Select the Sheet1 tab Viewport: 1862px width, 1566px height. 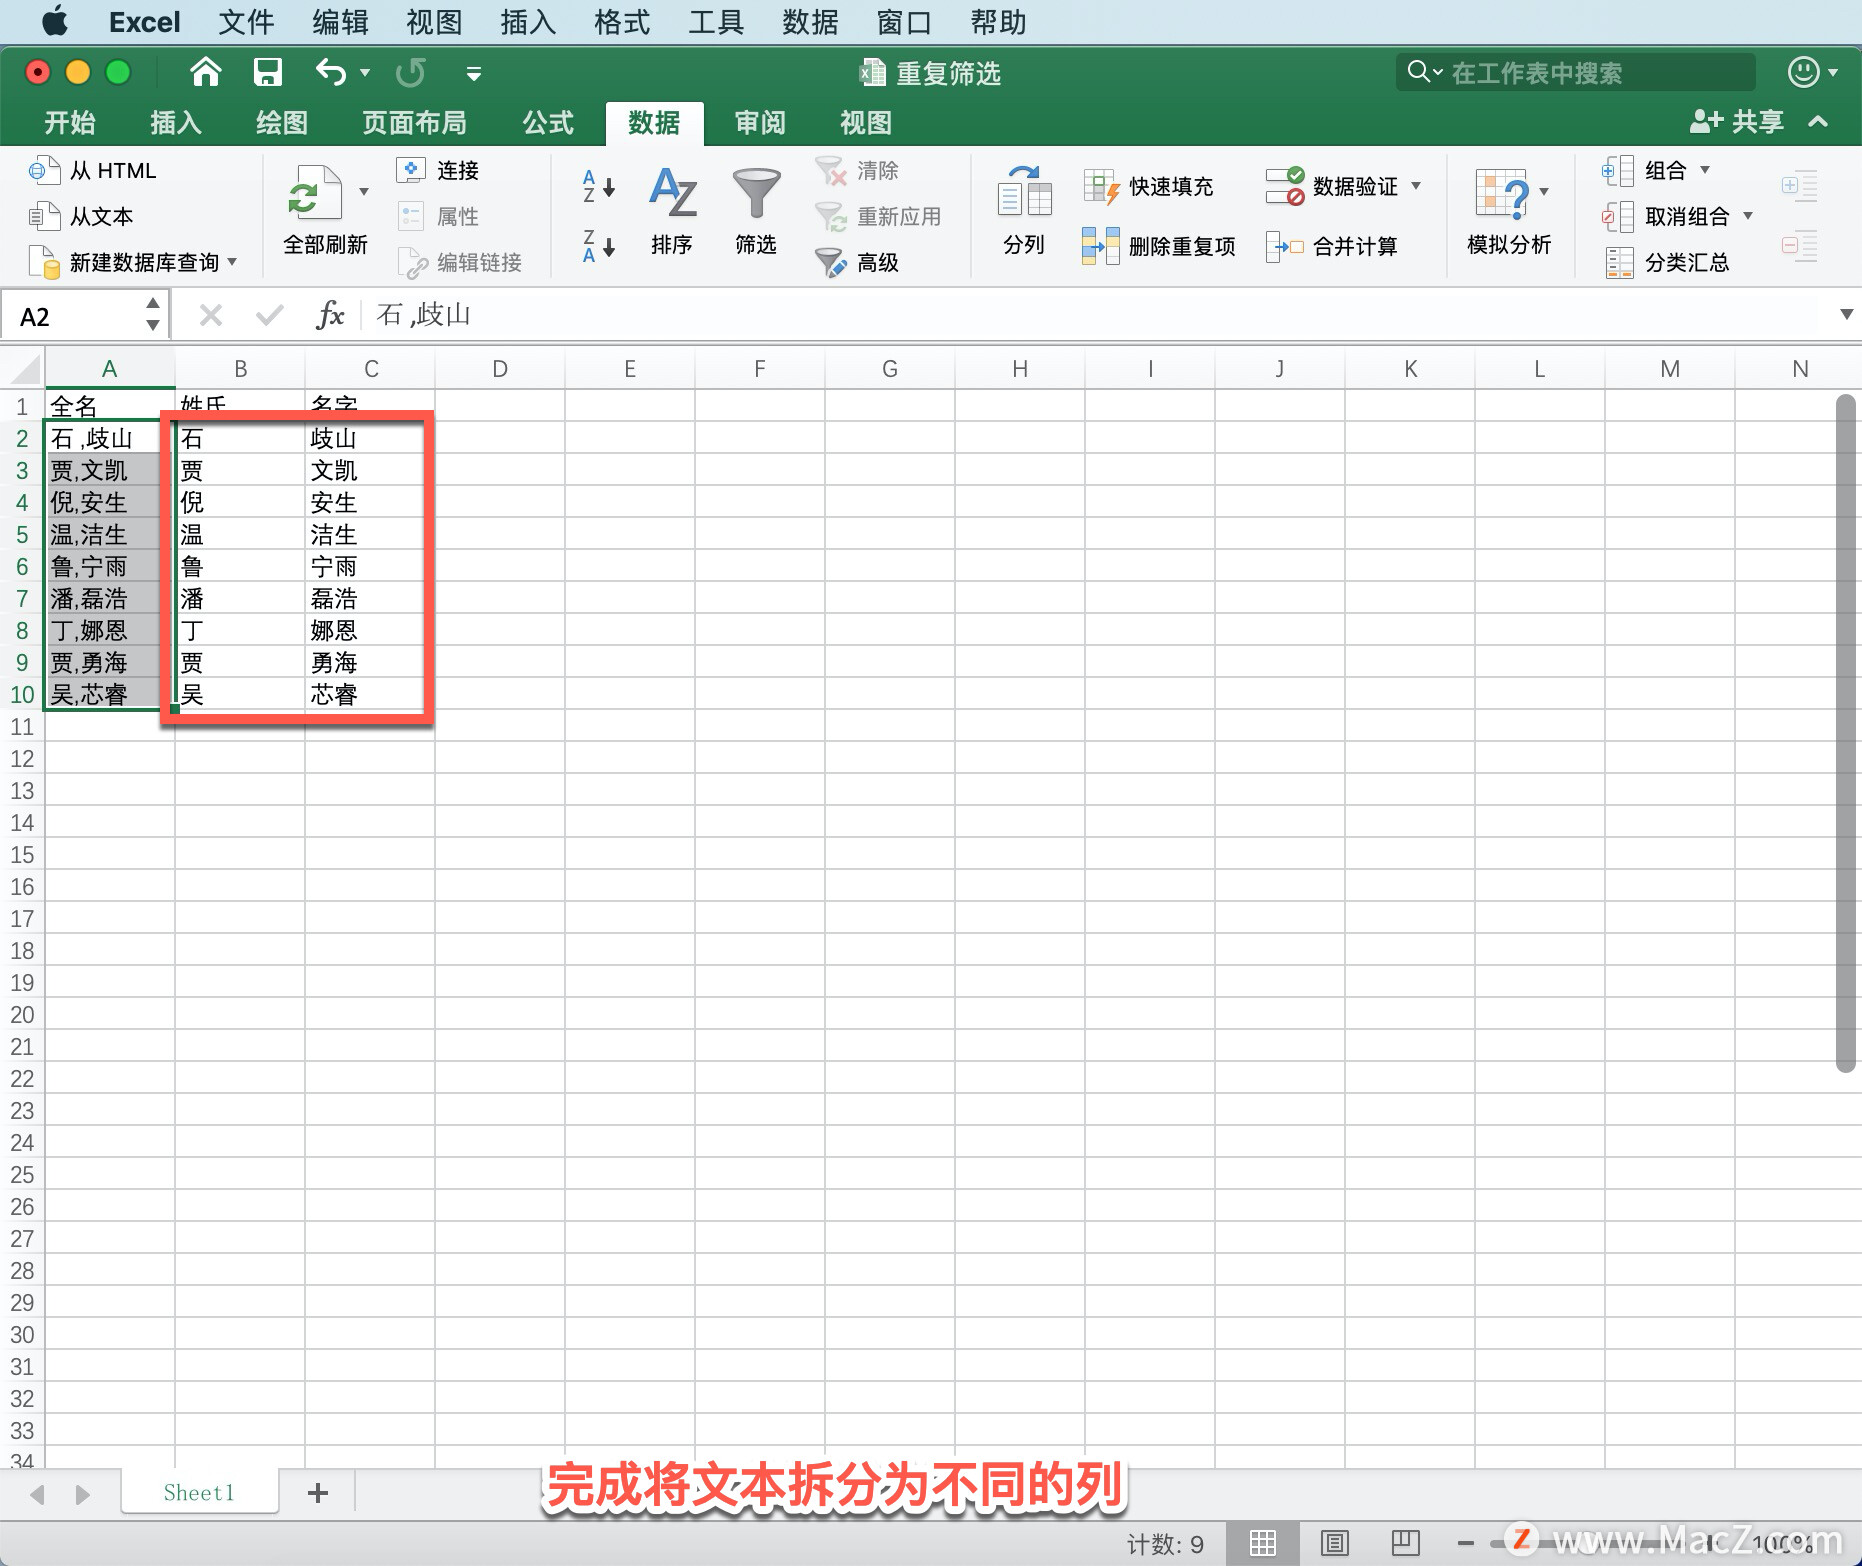pos(199,1492)
